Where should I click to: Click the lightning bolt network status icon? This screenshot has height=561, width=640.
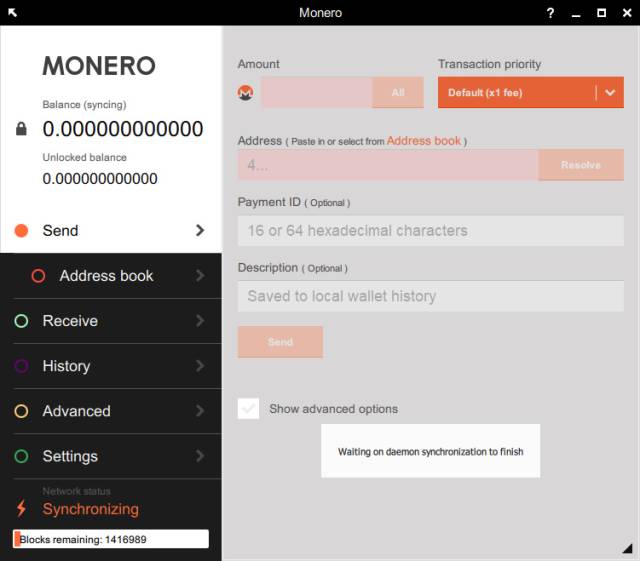point(21,508)
